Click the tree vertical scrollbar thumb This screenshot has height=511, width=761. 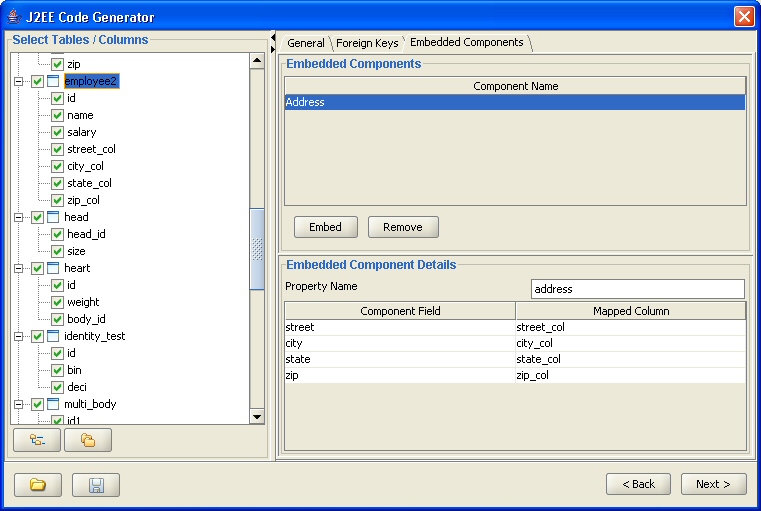pos(257,249)
